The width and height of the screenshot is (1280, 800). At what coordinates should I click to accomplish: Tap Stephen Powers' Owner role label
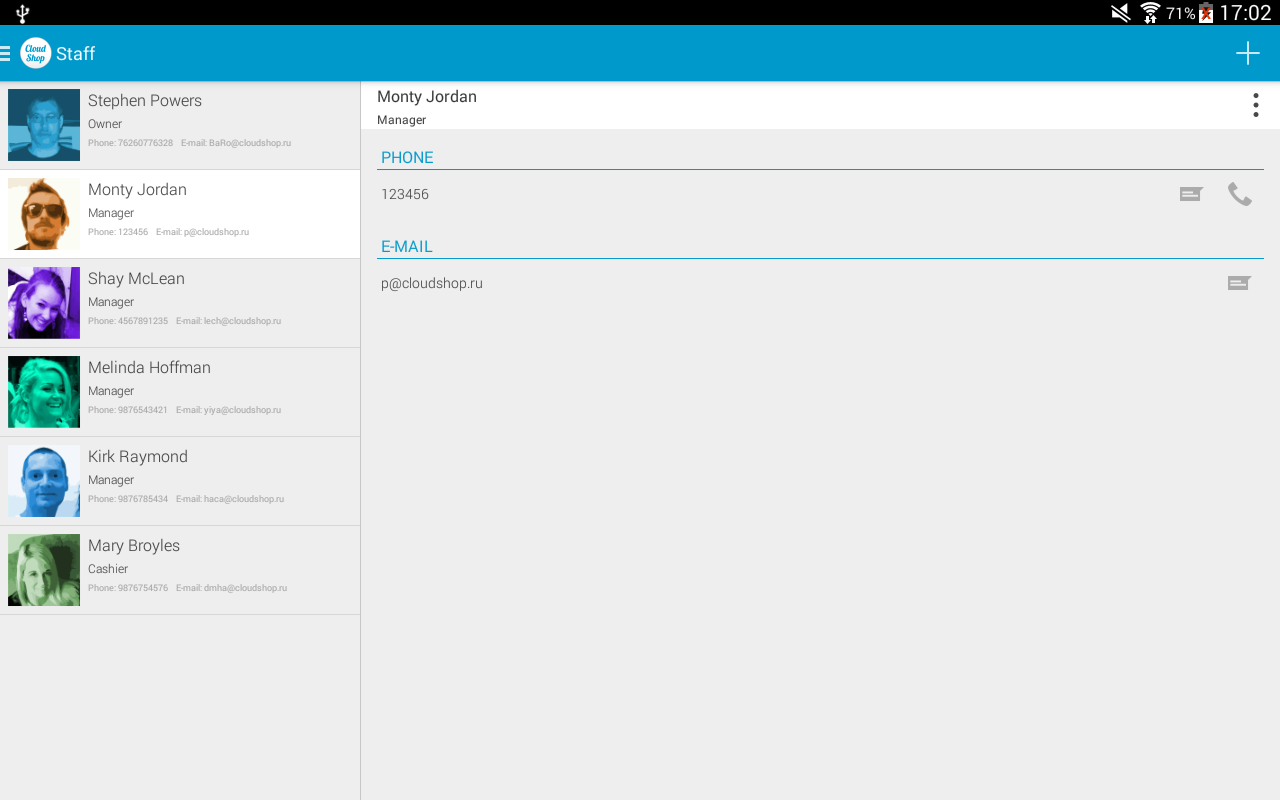point(105,123)
